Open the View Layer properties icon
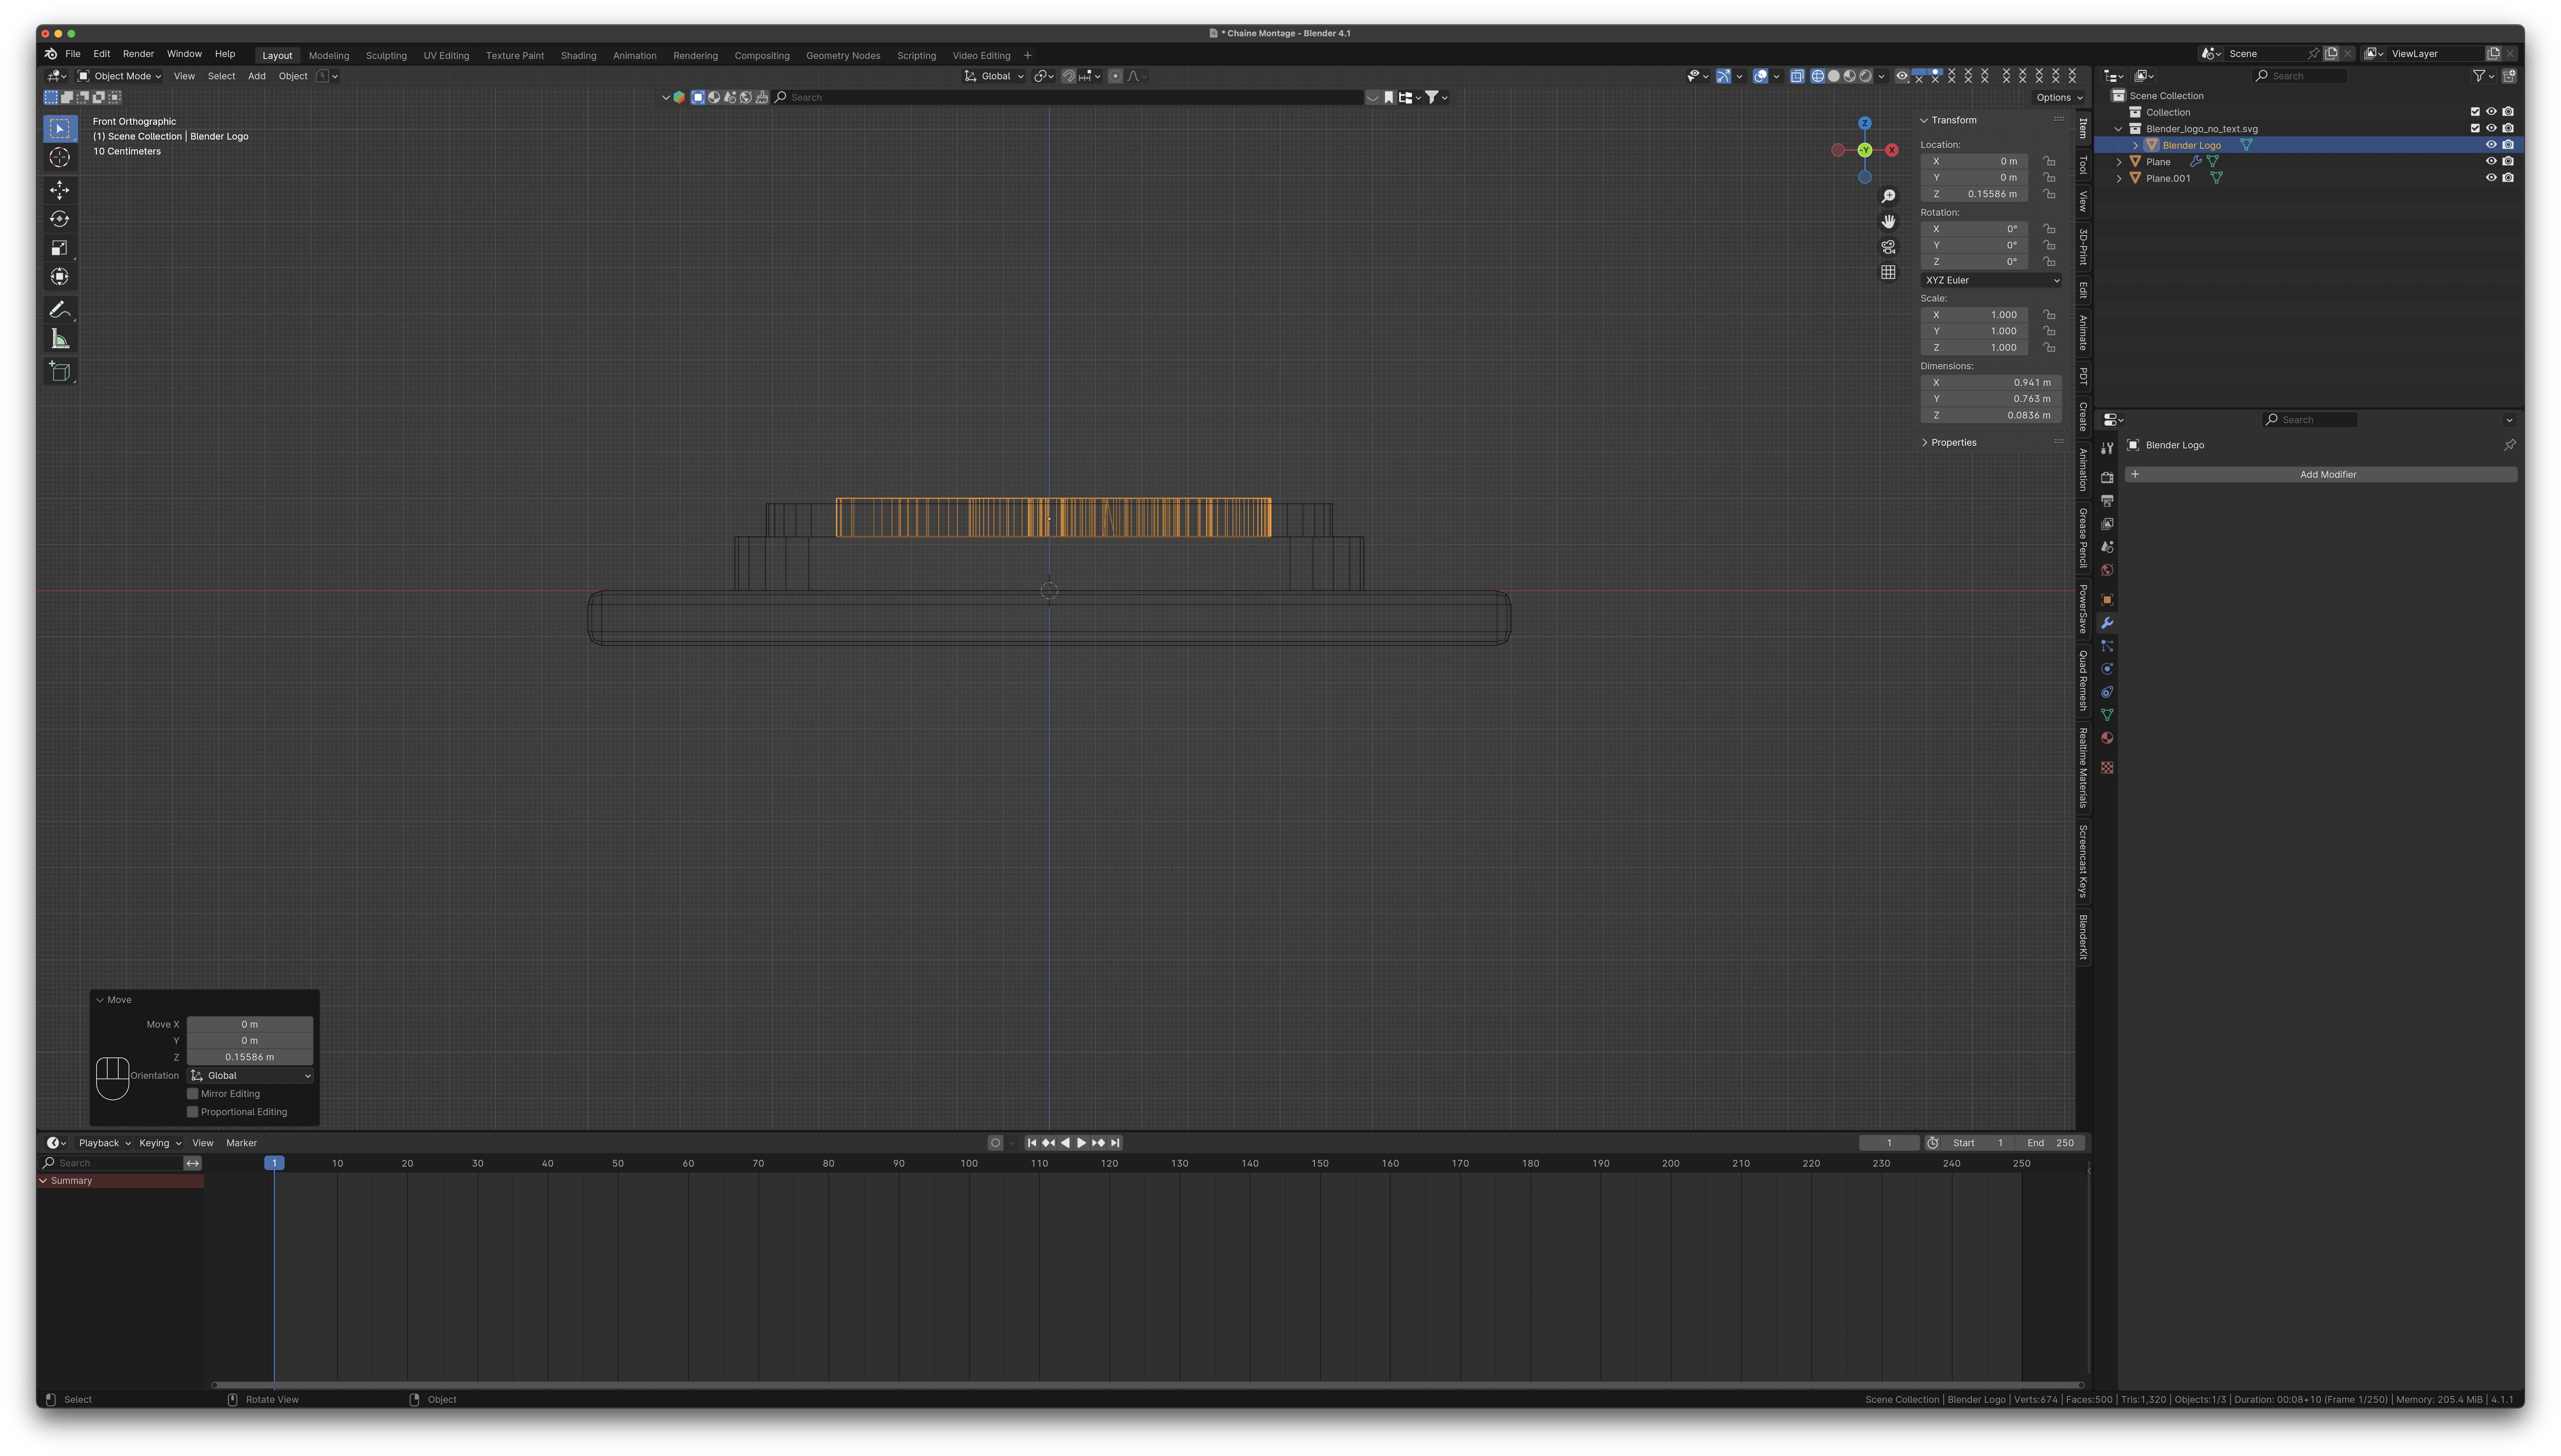 pyautogui.click(x=2107, y=524)
